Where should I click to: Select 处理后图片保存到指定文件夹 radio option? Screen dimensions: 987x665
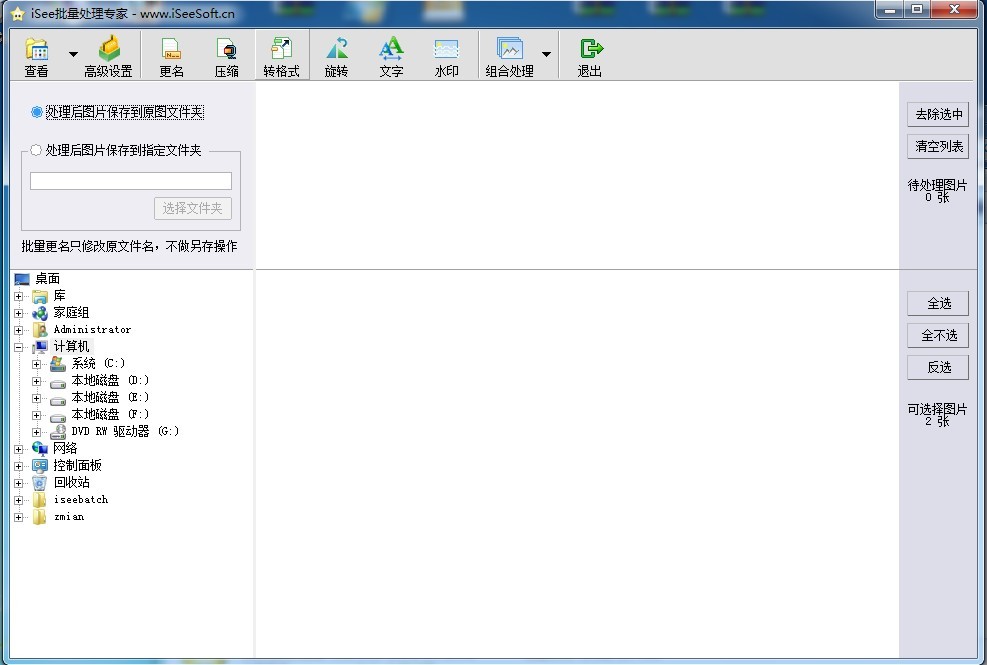pos(37,151)
